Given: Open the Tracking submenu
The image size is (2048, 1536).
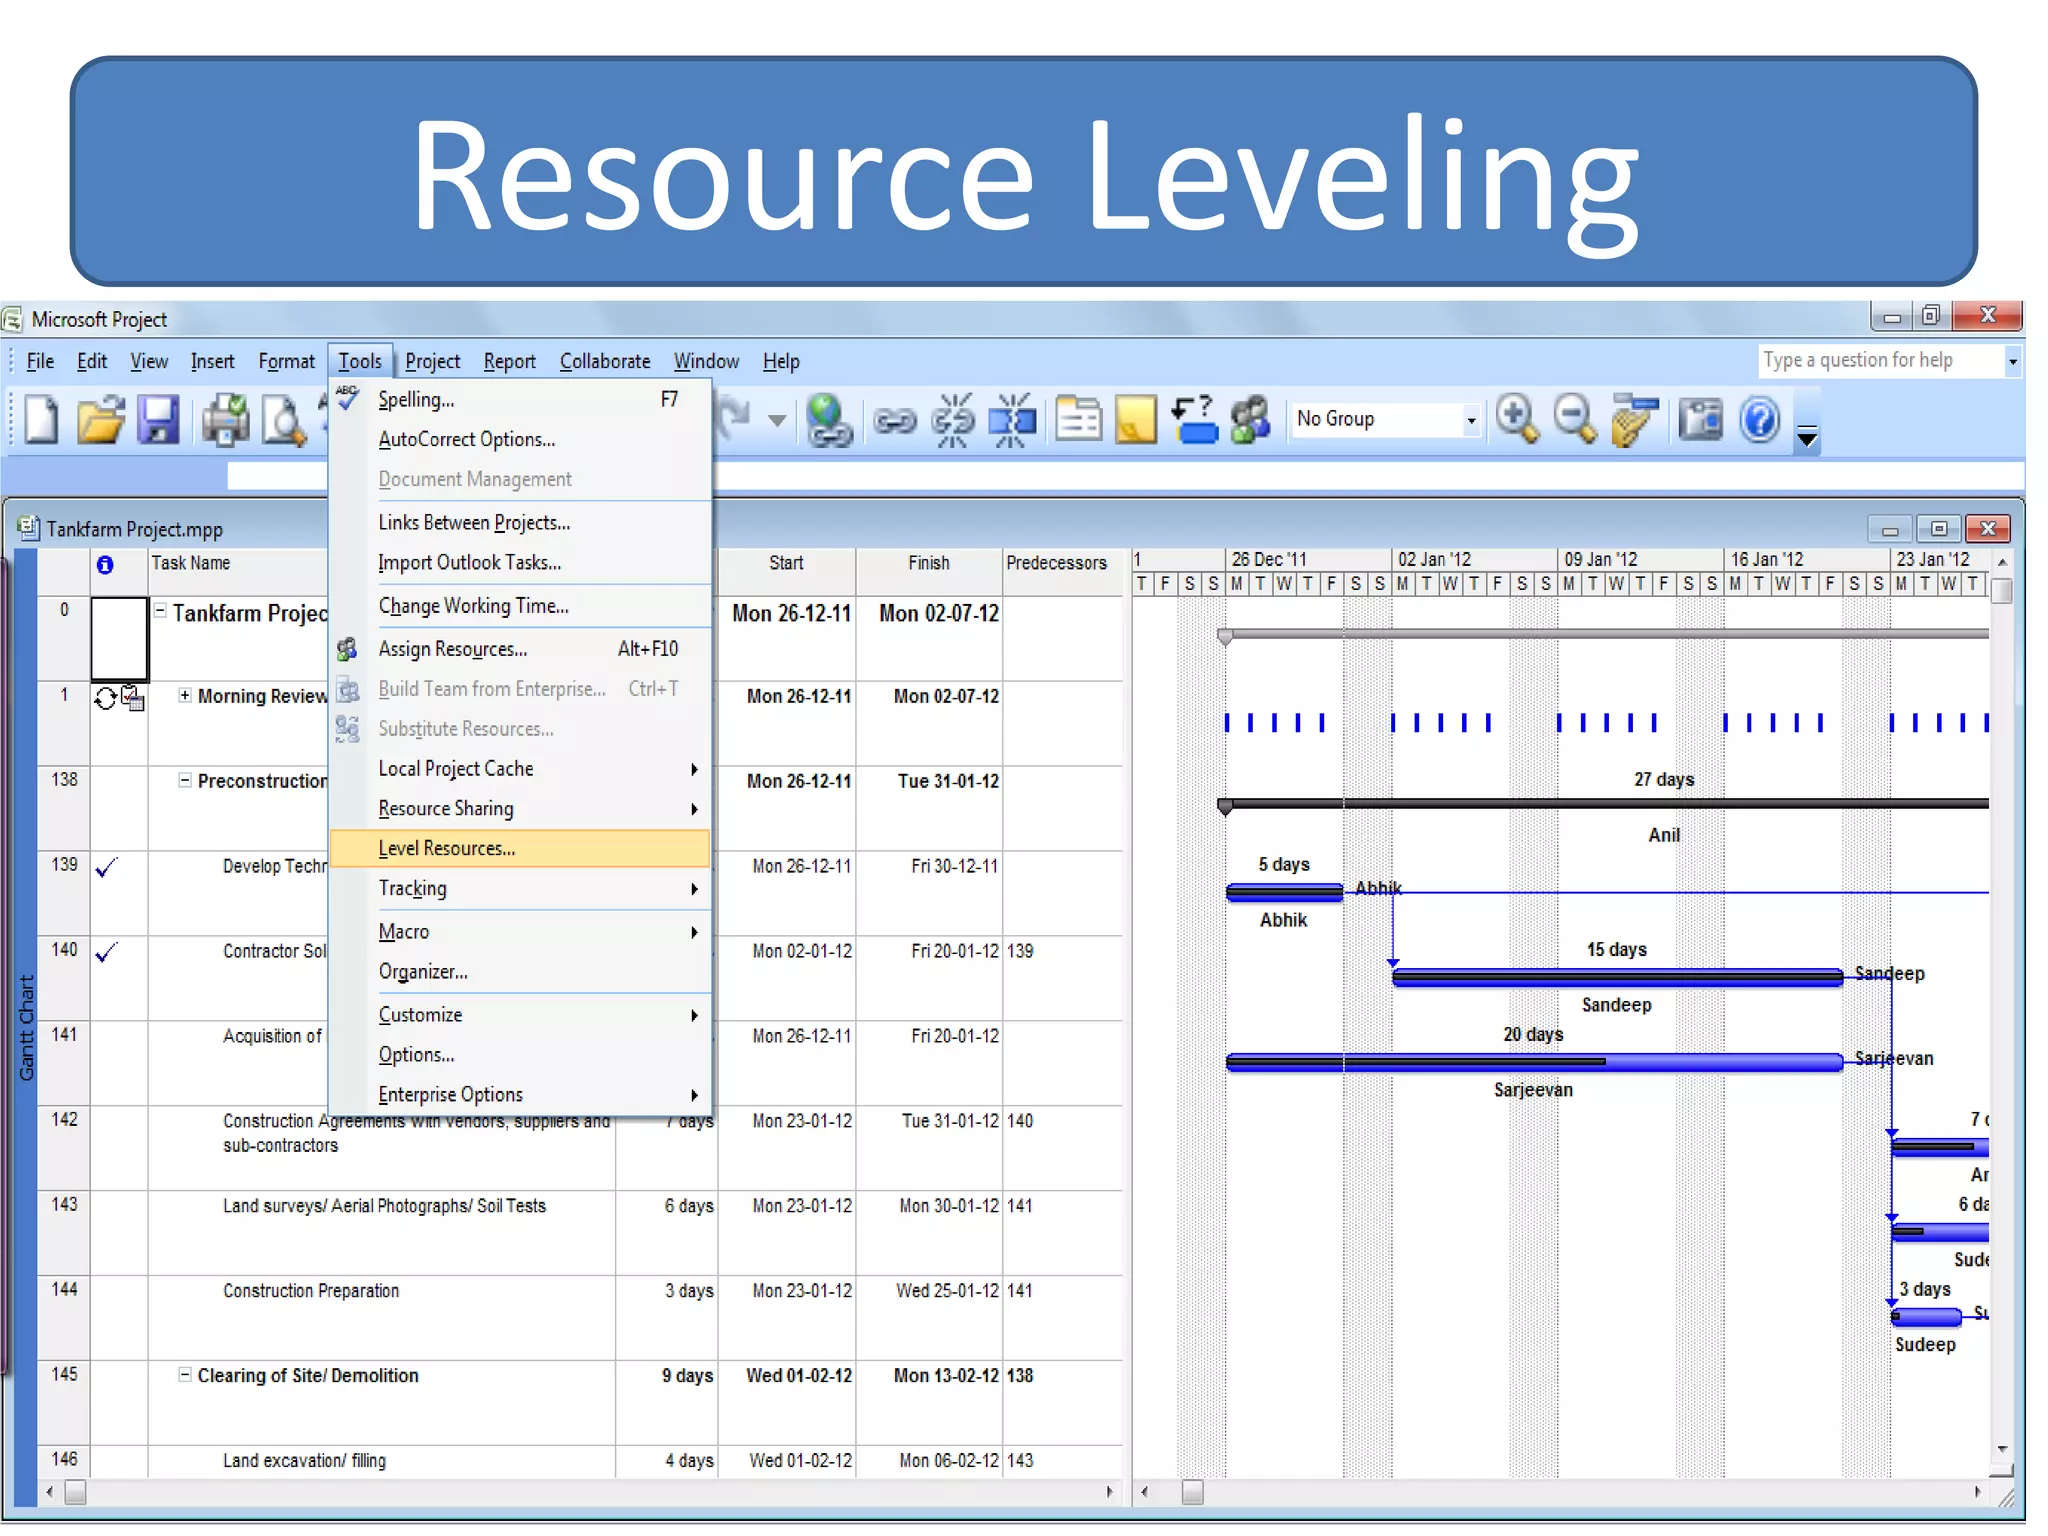Looking at the screenshot, I should 413,888.
